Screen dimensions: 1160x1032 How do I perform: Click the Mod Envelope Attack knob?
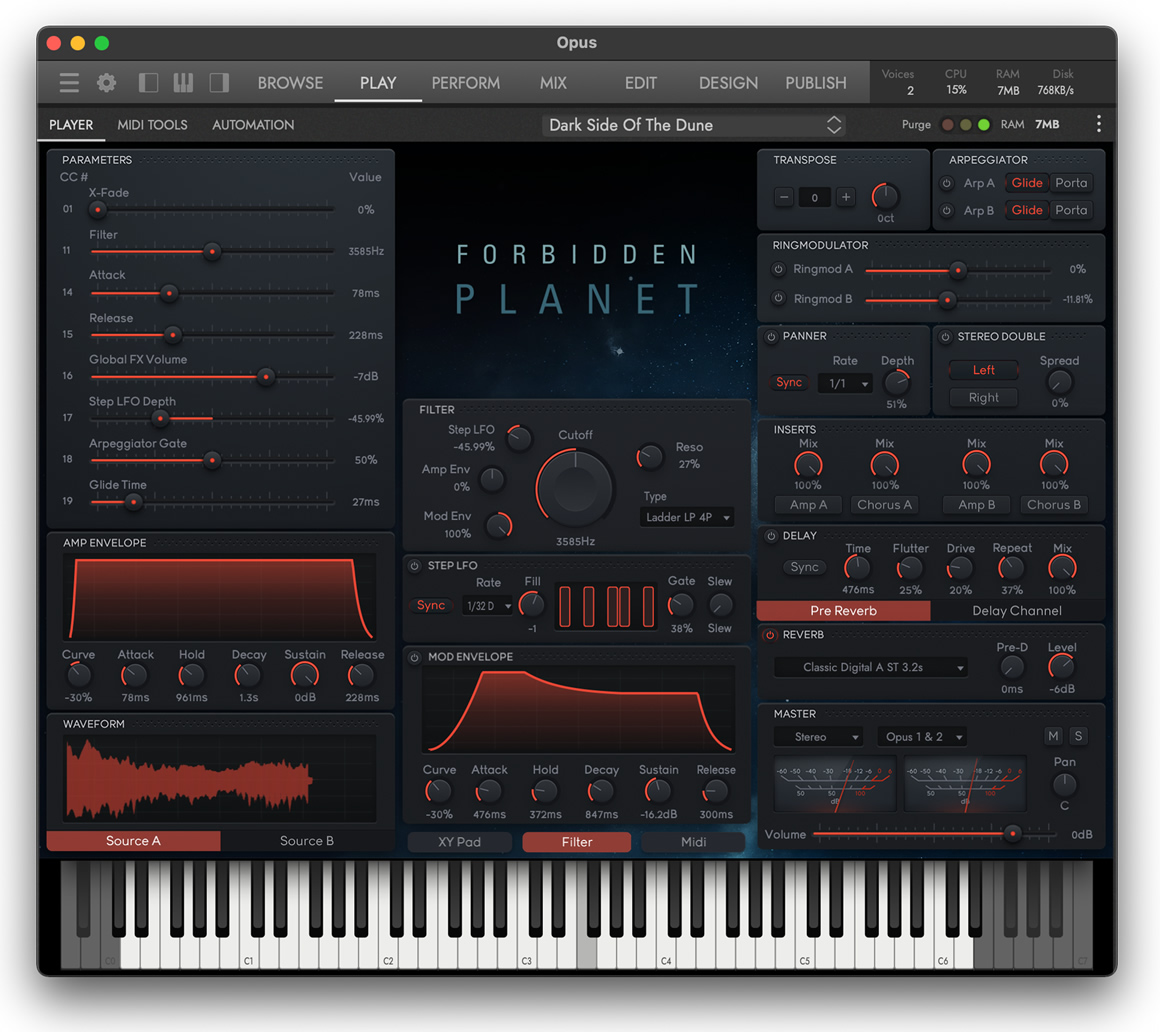pyautogui.click(x=488, y=792)
